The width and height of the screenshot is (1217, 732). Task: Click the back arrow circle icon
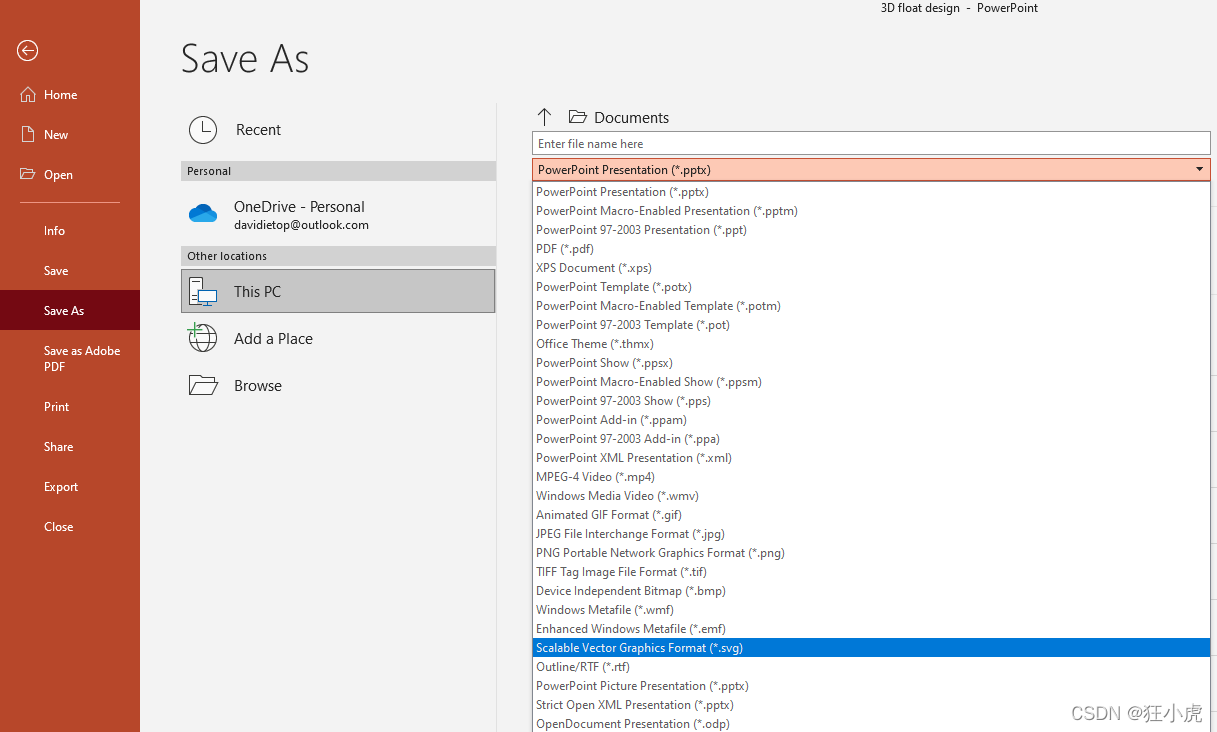[x=27, y=51]
